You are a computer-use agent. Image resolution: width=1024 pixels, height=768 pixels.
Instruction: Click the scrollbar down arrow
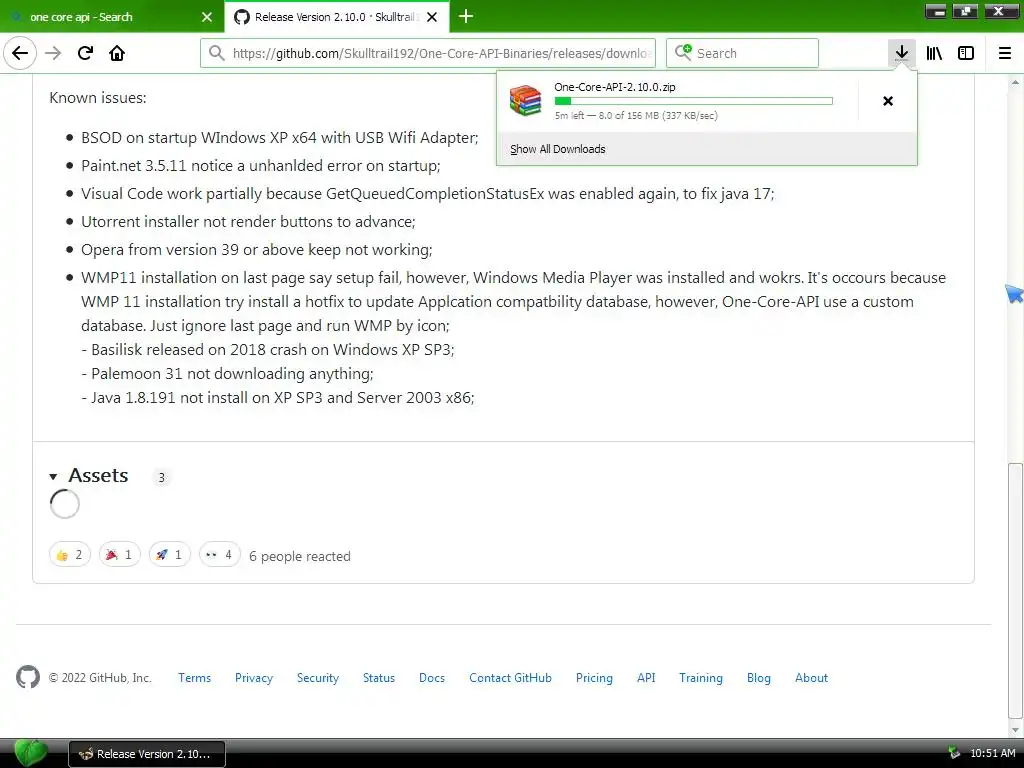tap(1015, 729)
